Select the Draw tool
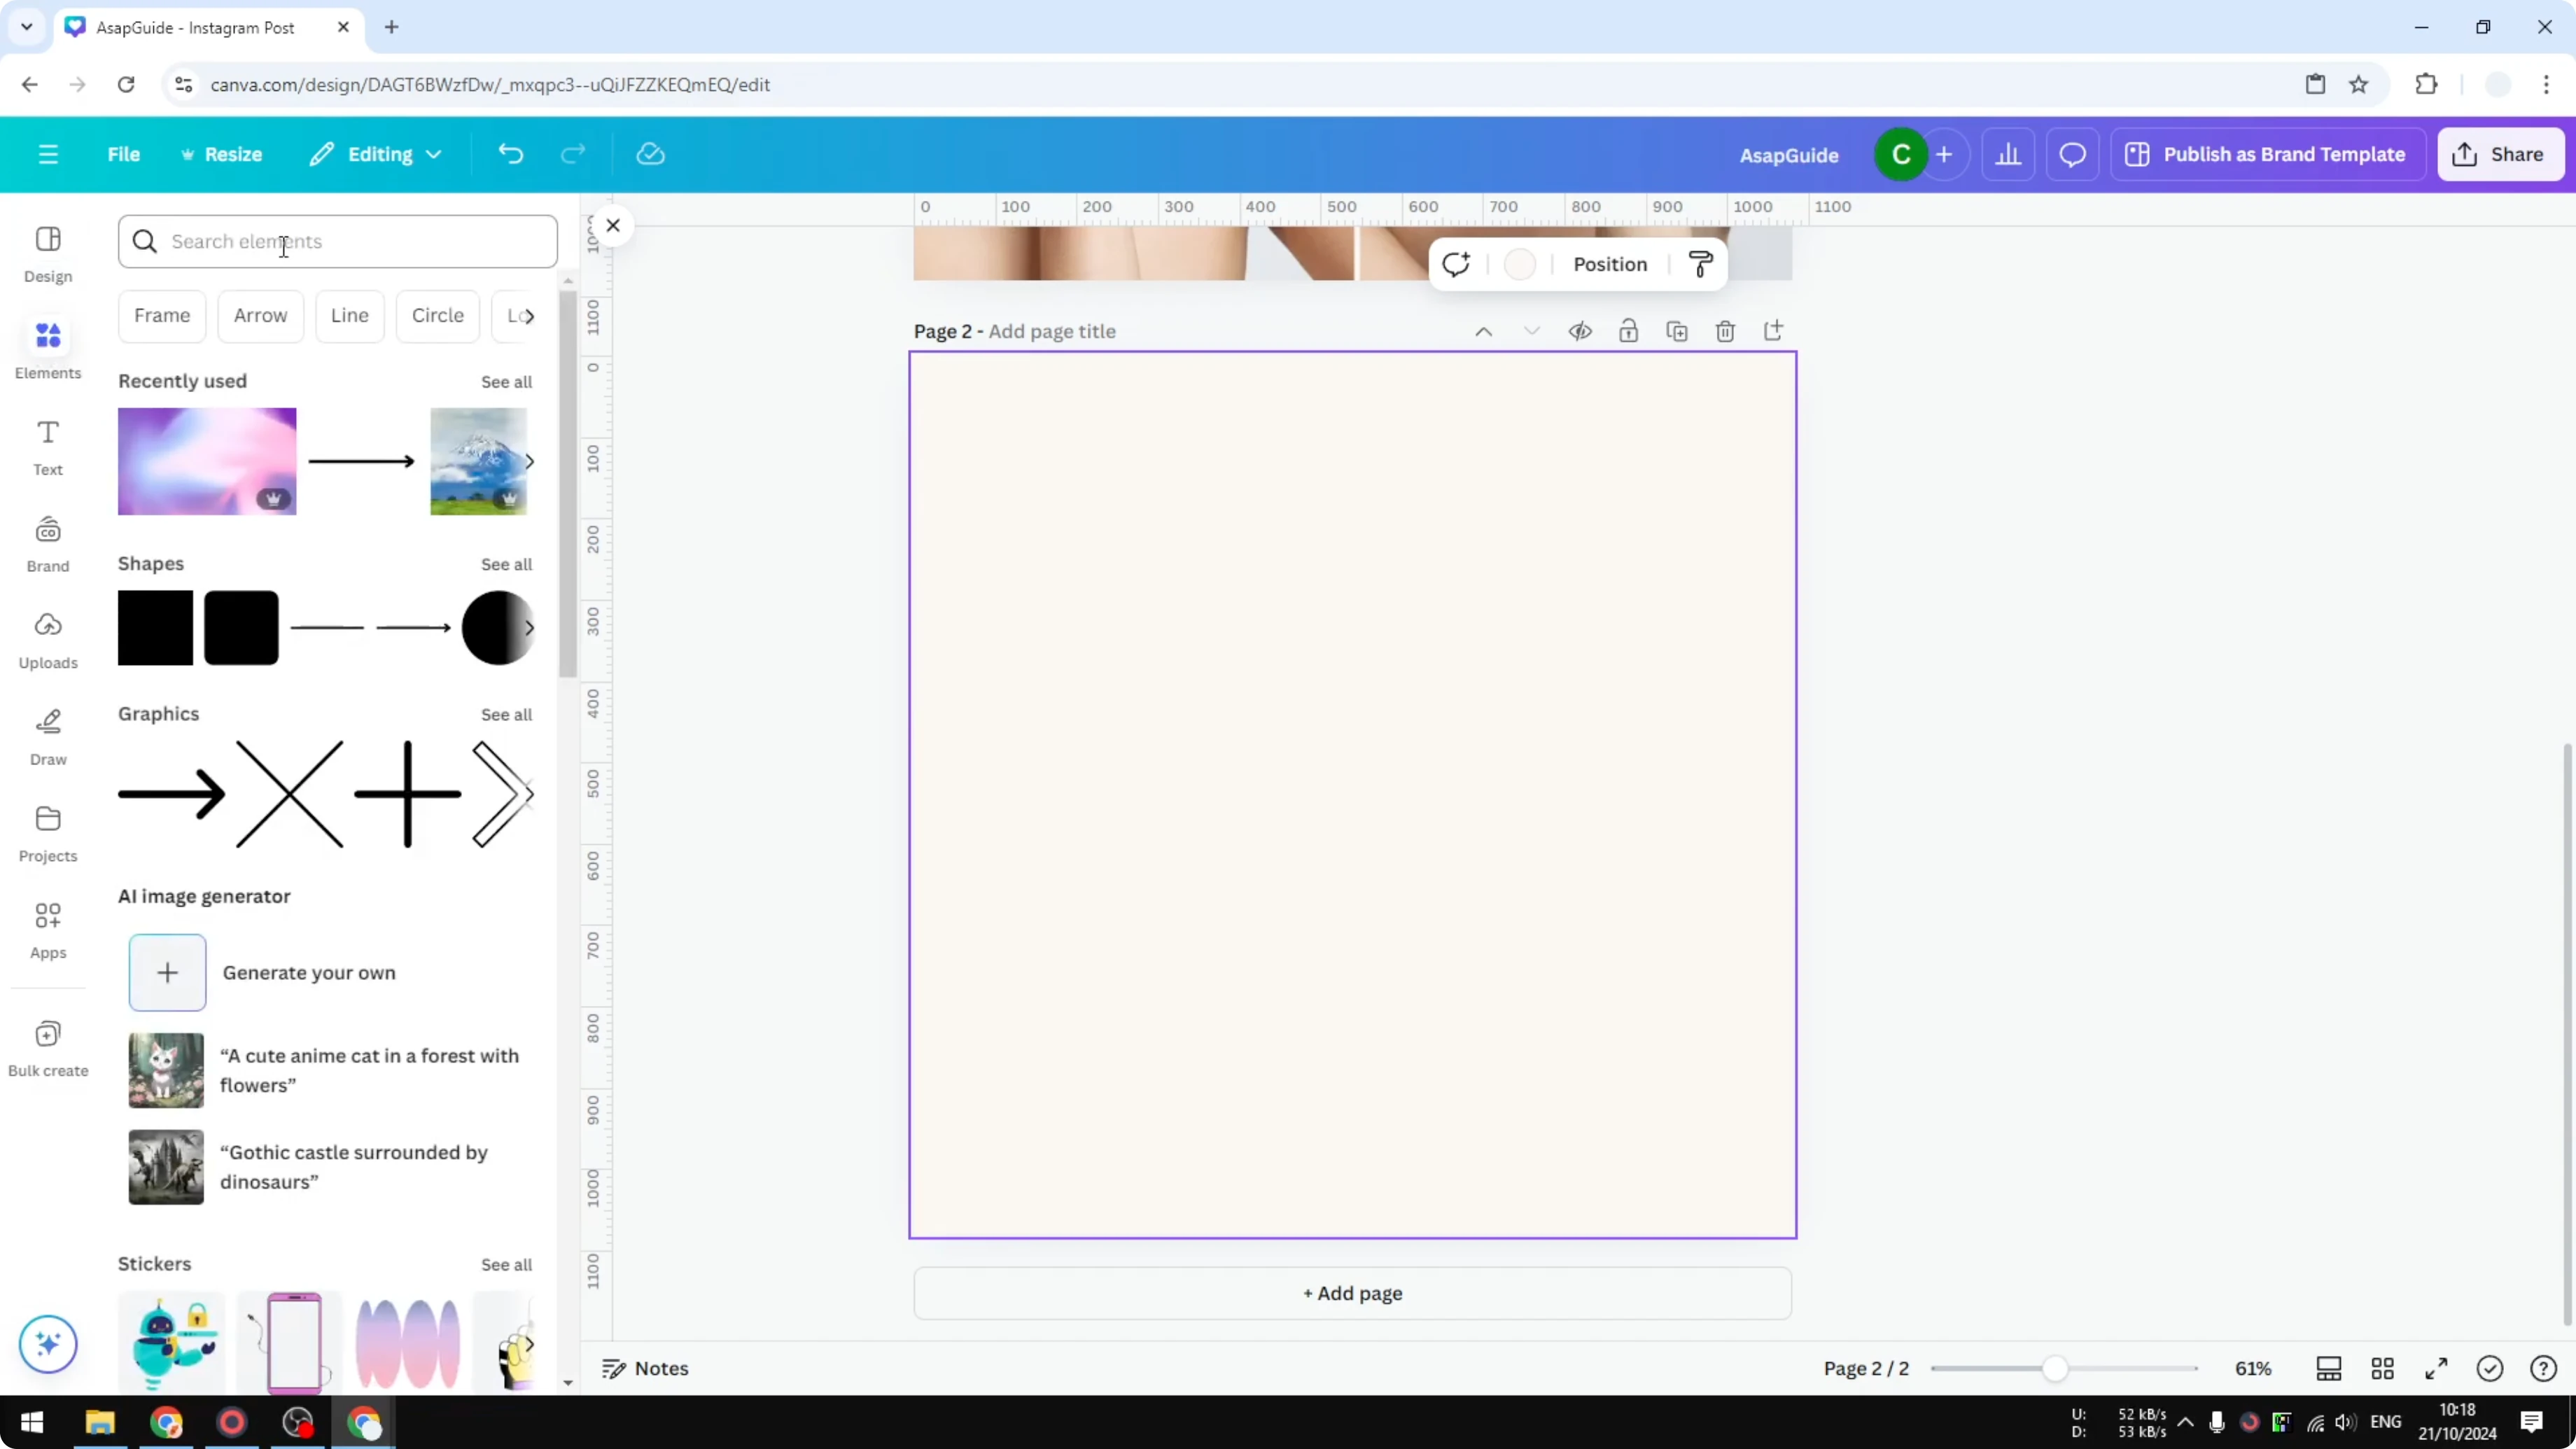Viewport: 2576px width, 1449px height. tap(48, 737)
